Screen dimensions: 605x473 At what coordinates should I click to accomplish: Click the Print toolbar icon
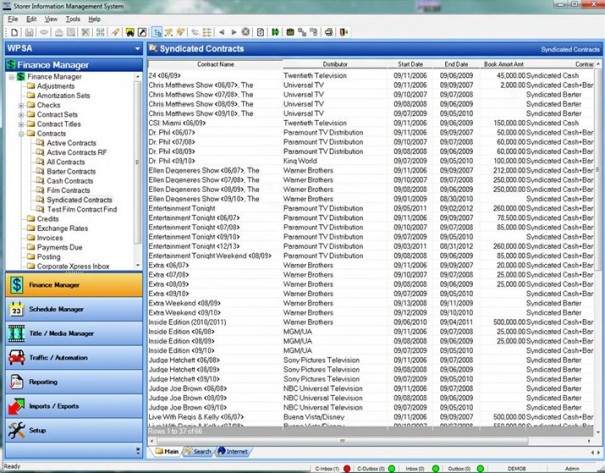[x=59, y=32]
